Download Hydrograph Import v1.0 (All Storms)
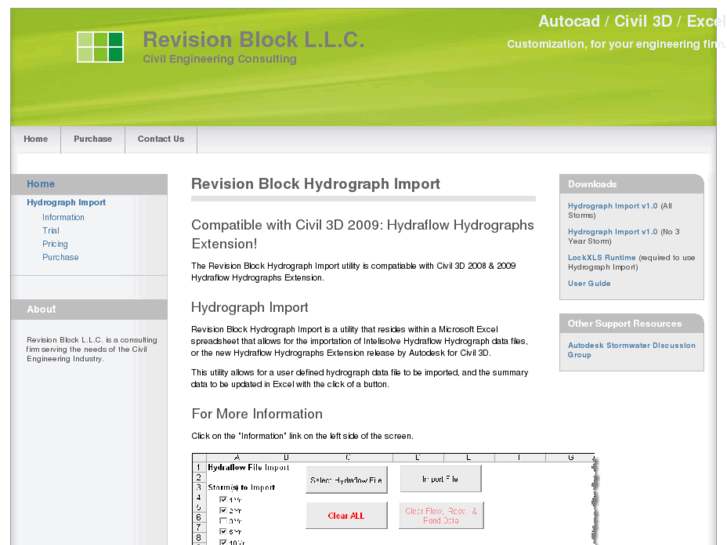727x545 pixels. pos(612,206)
